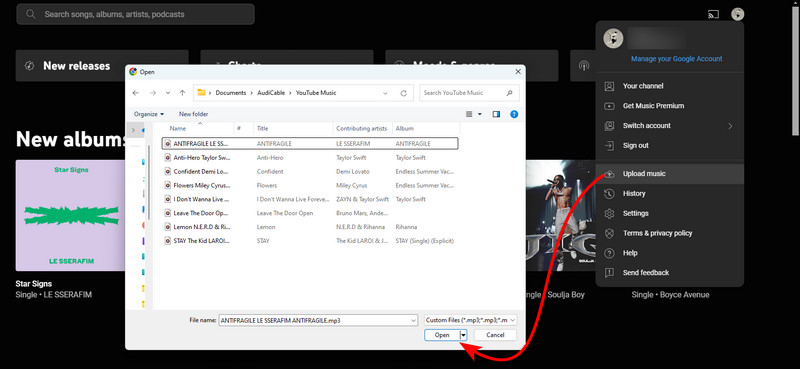Expand the File name history dropdown
The height and width of the screenshot is (369, 800).
tap(413, 321)
